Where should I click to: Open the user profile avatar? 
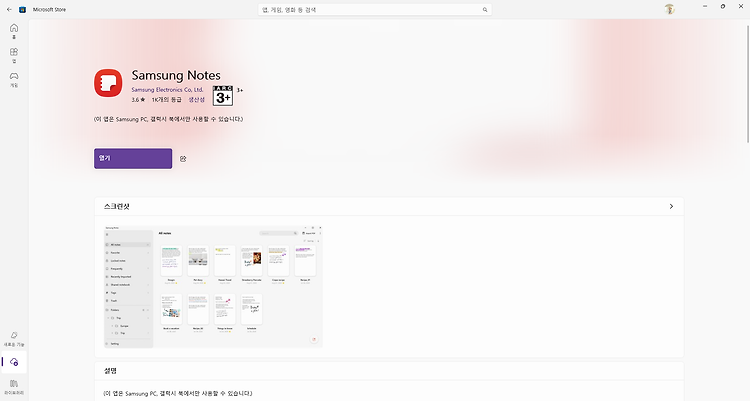[x=669, y=9]
